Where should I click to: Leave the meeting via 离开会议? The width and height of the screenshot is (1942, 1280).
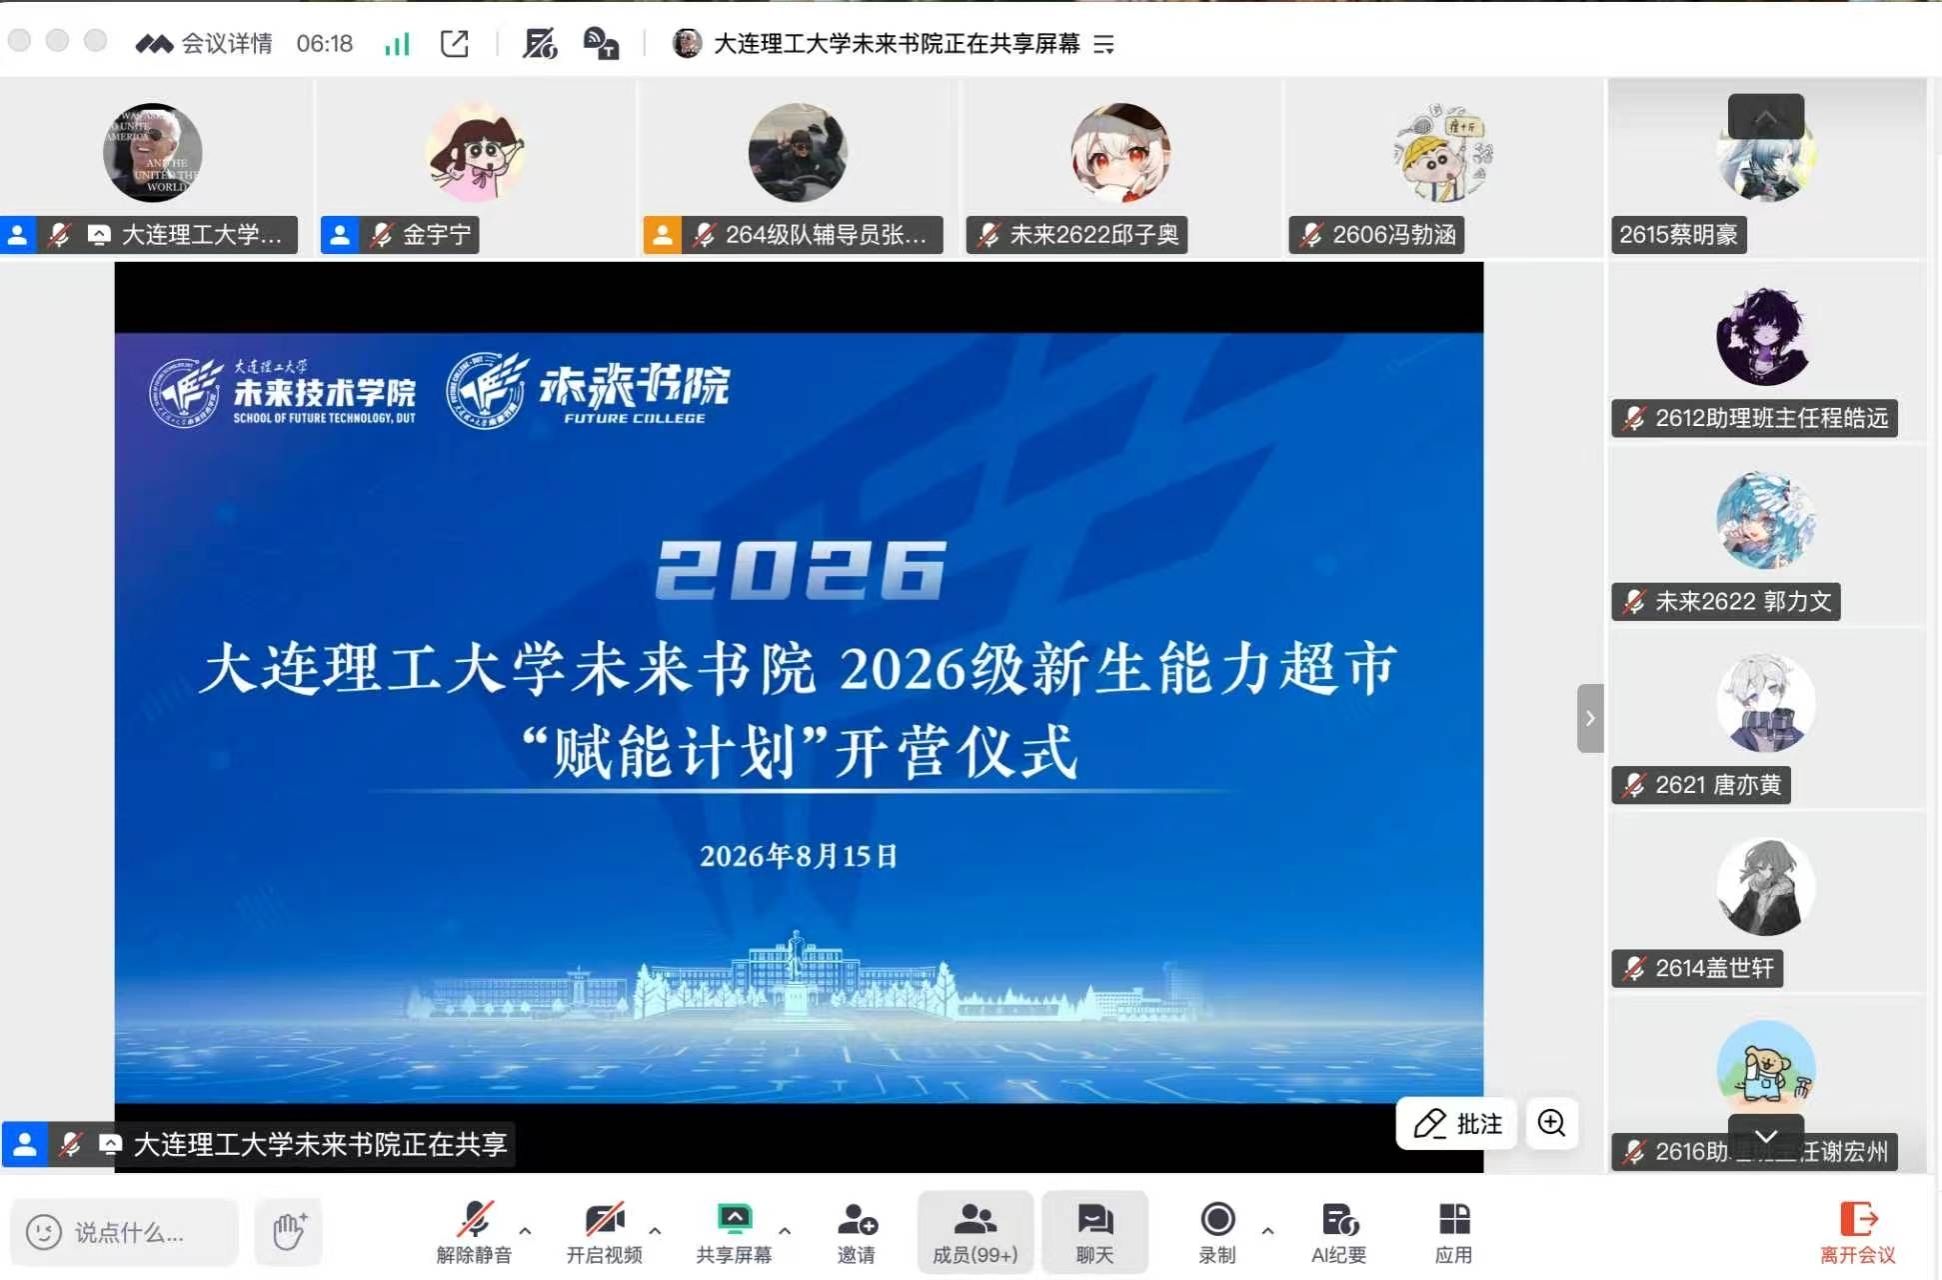pyautogui.click(x=1858, y=1232)
